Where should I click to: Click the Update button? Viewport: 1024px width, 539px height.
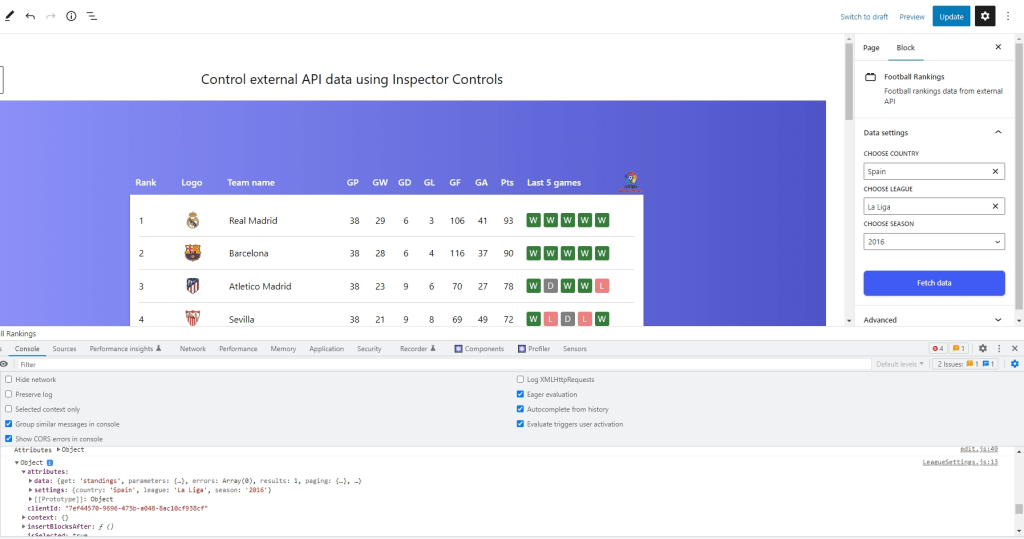951,16
